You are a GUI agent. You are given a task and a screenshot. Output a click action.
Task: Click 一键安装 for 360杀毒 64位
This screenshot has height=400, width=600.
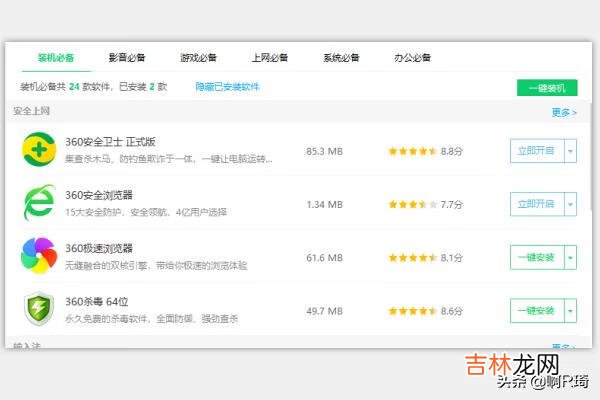(x=537, y=310)
